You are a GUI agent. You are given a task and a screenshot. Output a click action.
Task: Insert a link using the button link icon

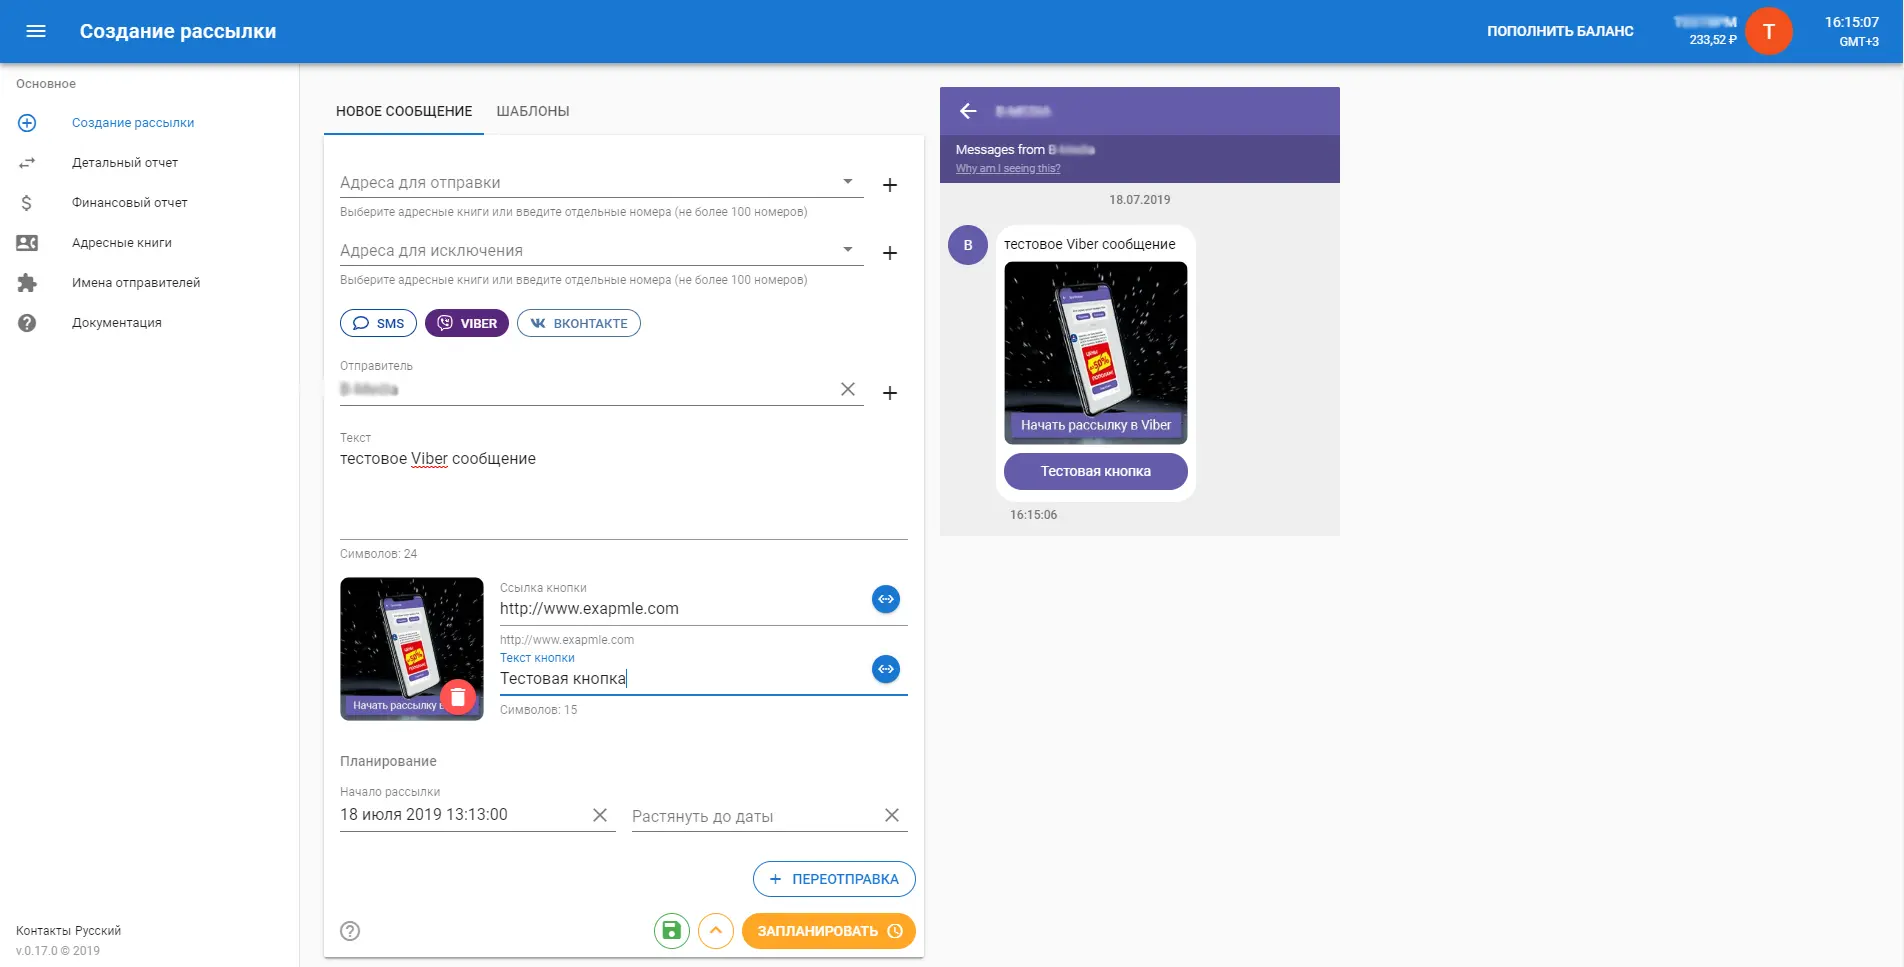[x=886, y=599]
